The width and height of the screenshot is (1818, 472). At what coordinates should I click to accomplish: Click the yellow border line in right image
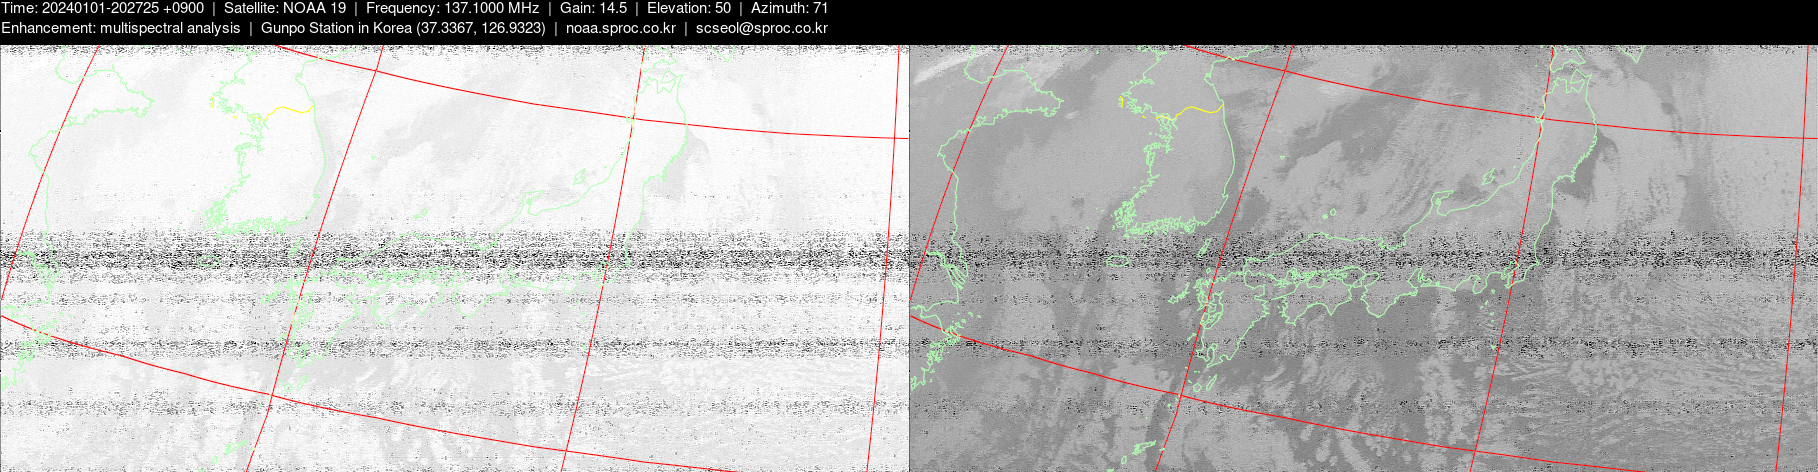click(1200, 109)
